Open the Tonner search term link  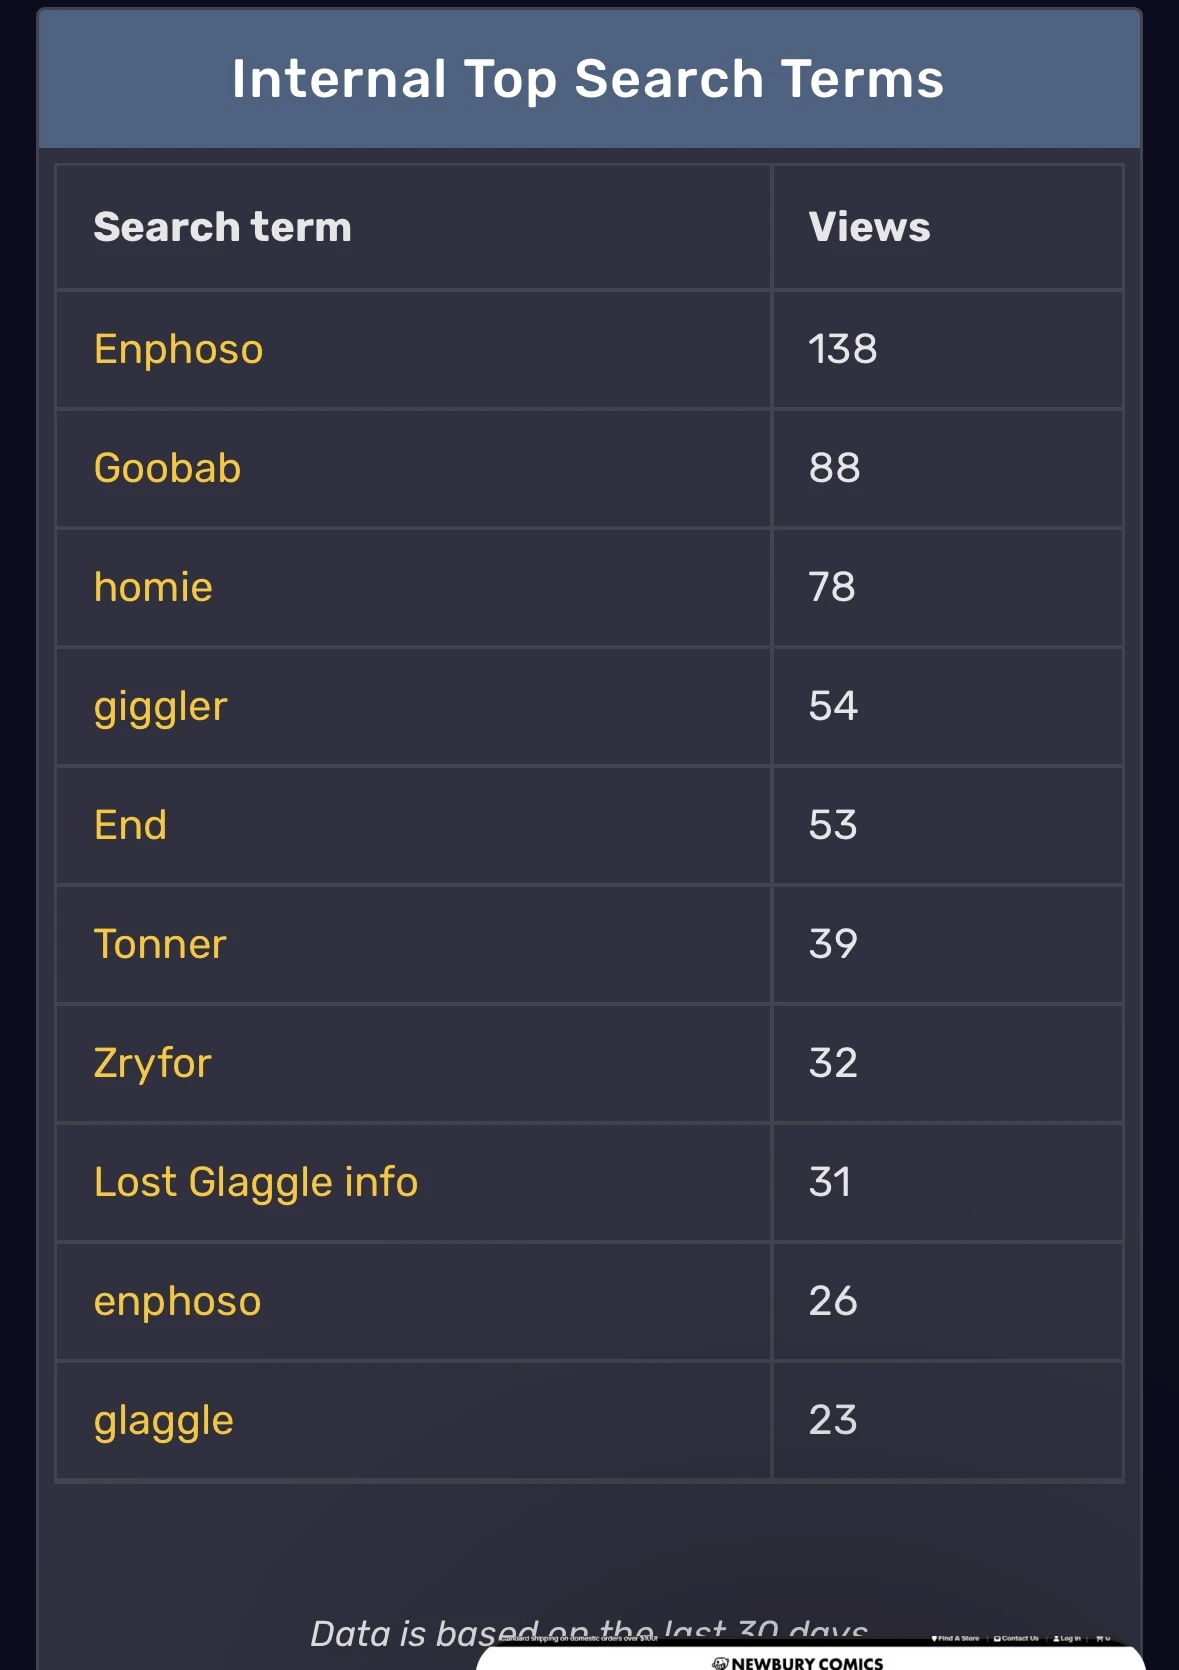[160, 945]
